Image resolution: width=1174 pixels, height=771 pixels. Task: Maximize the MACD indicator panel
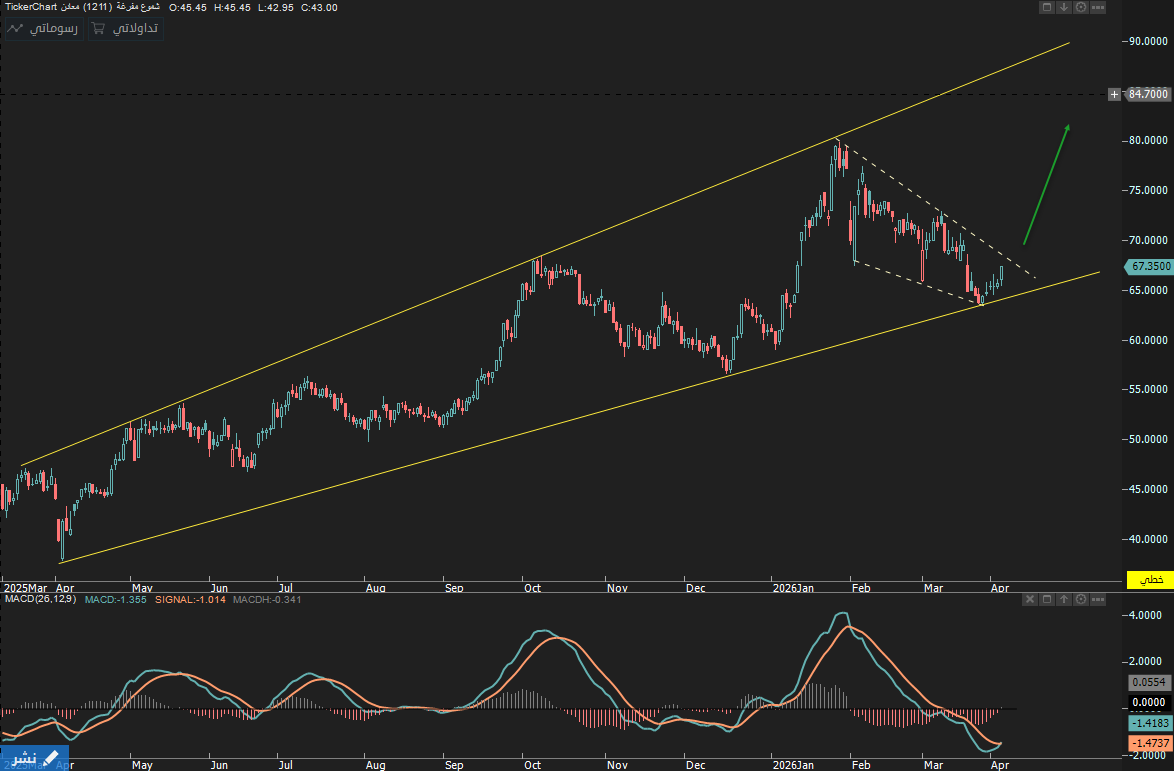(x=1047, y=600)
